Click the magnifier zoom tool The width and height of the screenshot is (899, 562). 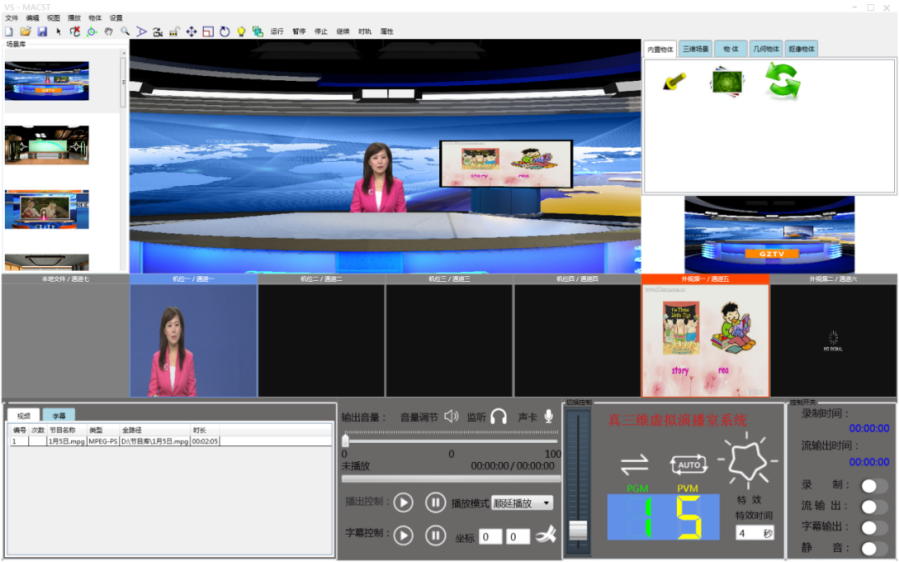tap(125, 32)
